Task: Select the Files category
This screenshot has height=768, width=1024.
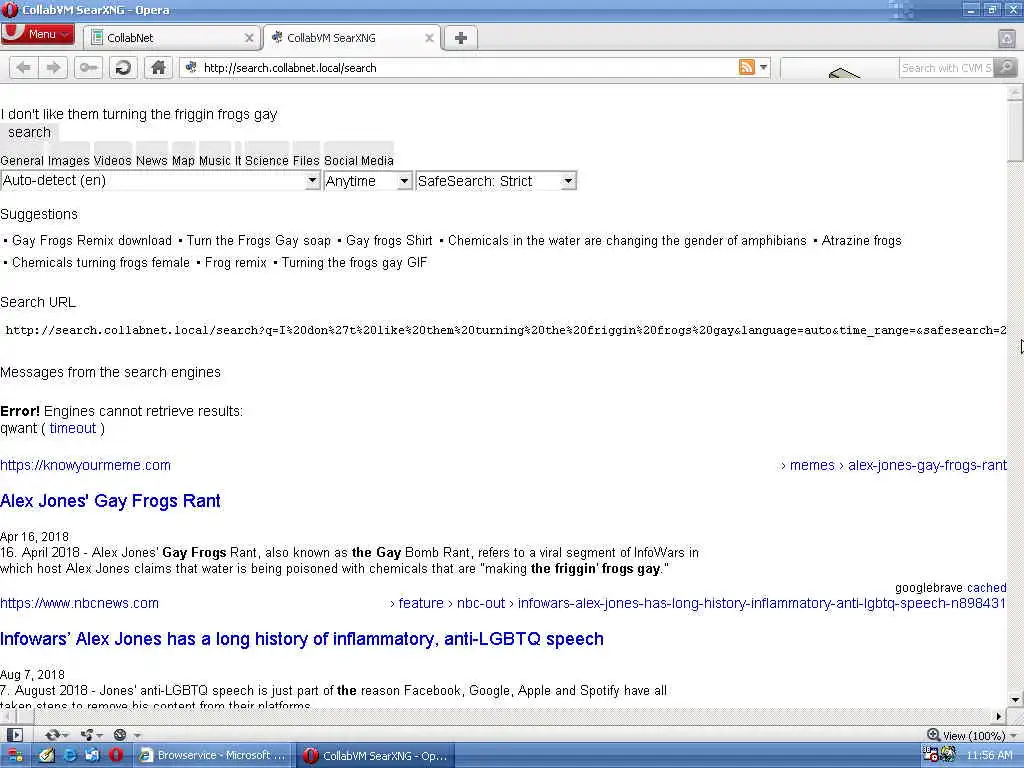Action: pyautogui.click(x=306, y=161)
